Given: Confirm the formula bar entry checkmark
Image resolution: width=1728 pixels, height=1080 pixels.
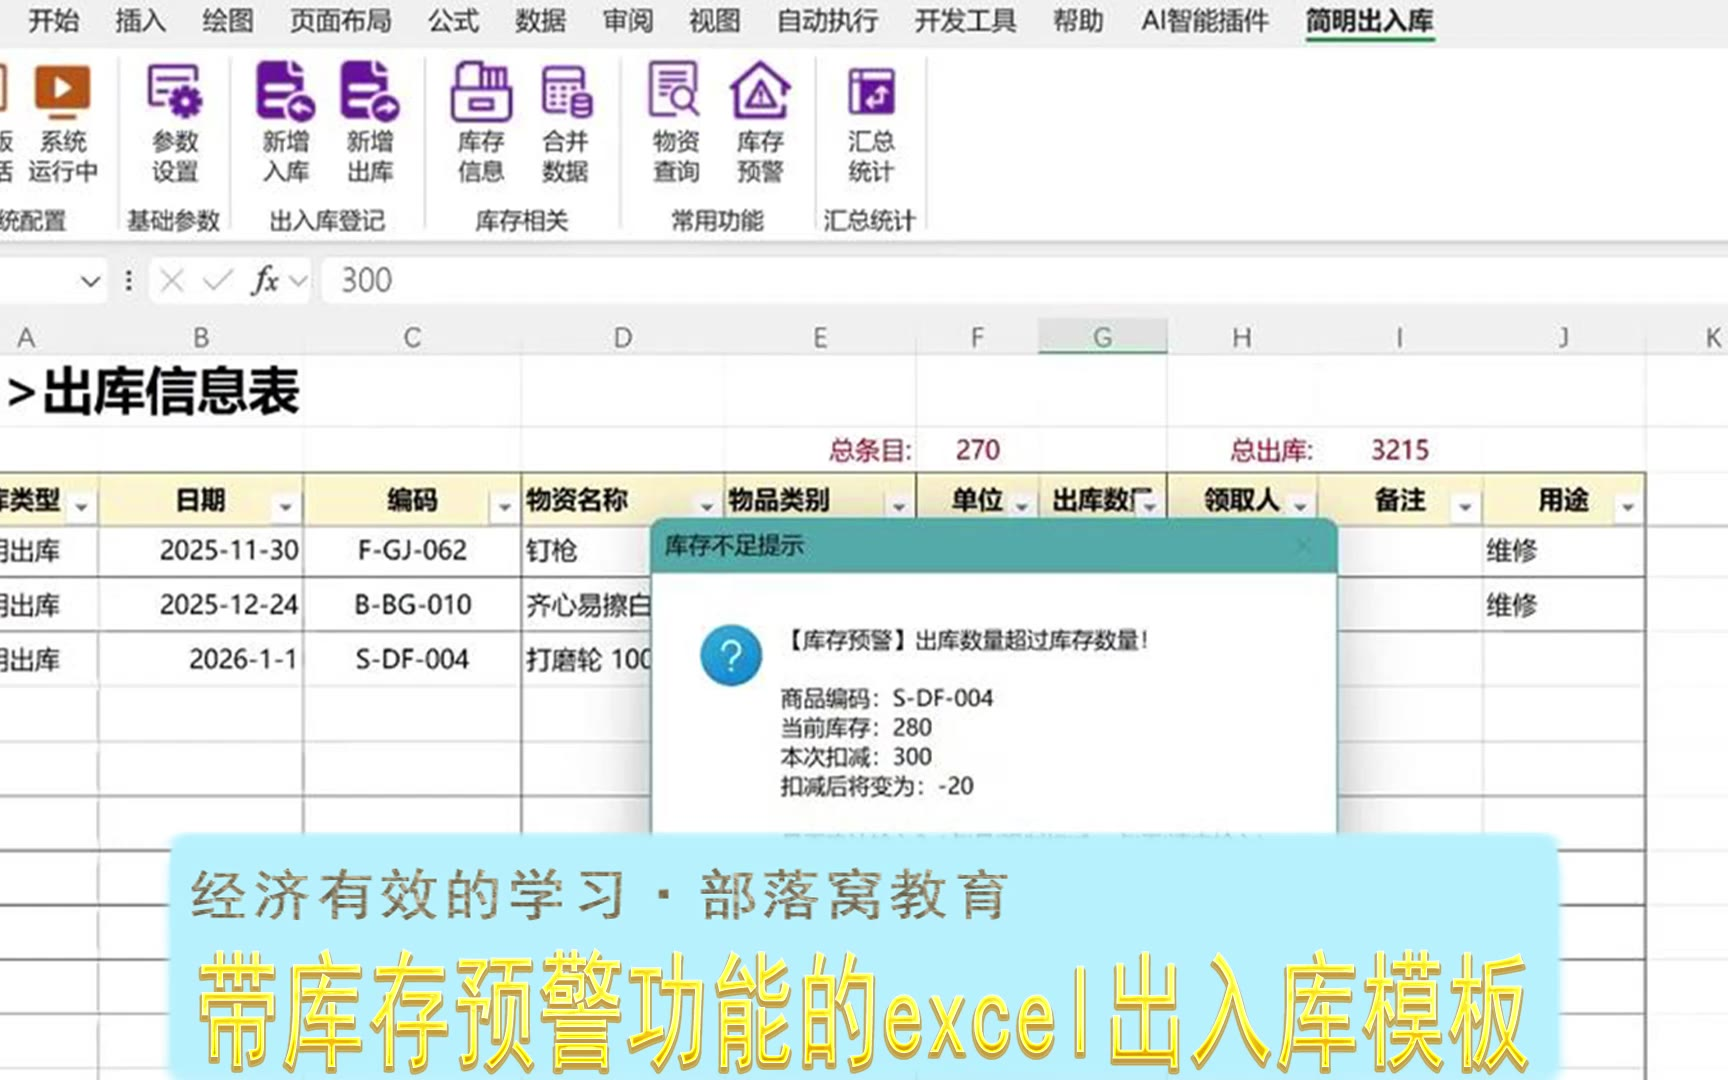Looking at the screenshot, I should coord(217,281).
